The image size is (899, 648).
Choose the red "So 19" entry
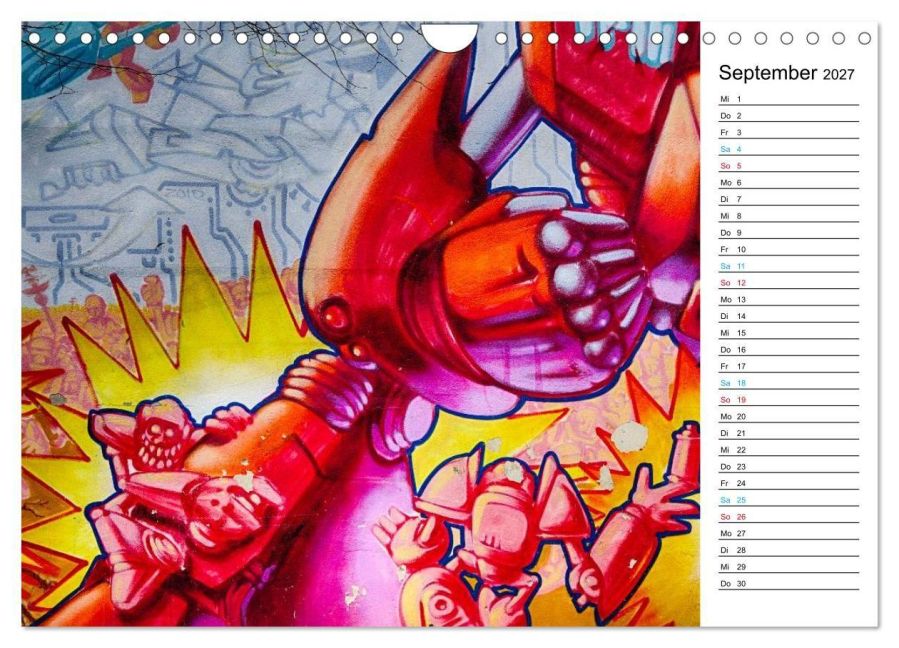coord(789,399)
